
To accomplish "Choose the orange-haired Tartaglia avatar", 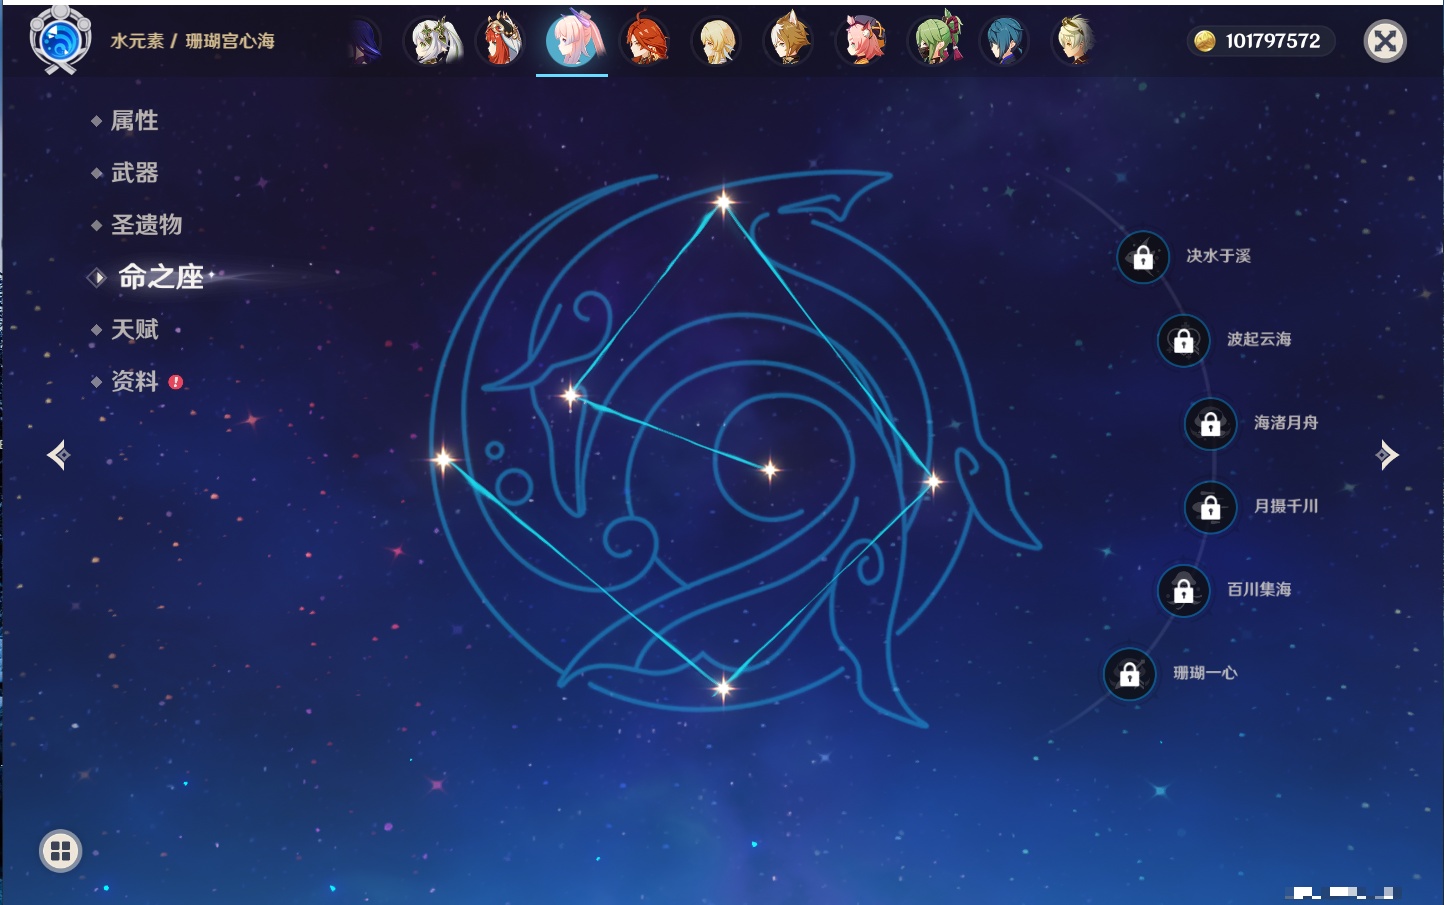I will point(645,41).
